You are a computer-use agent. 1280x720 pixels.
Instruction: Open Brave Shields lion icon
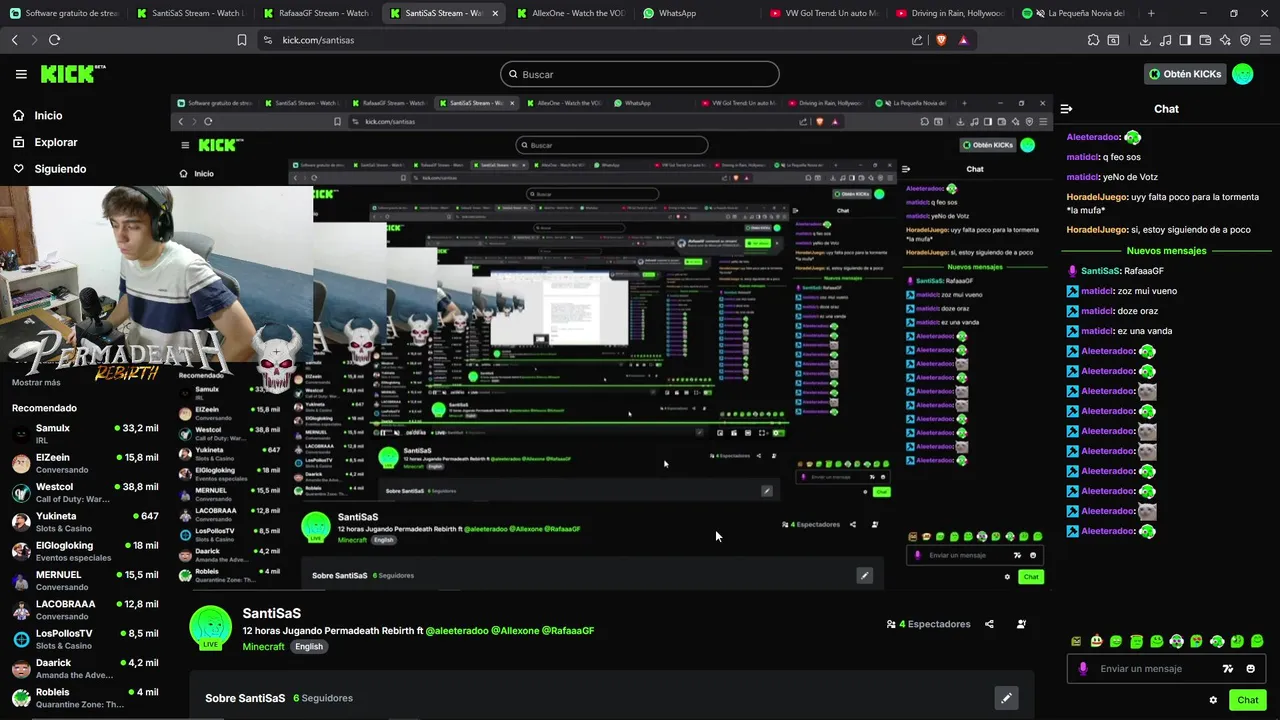pos(940,40)
